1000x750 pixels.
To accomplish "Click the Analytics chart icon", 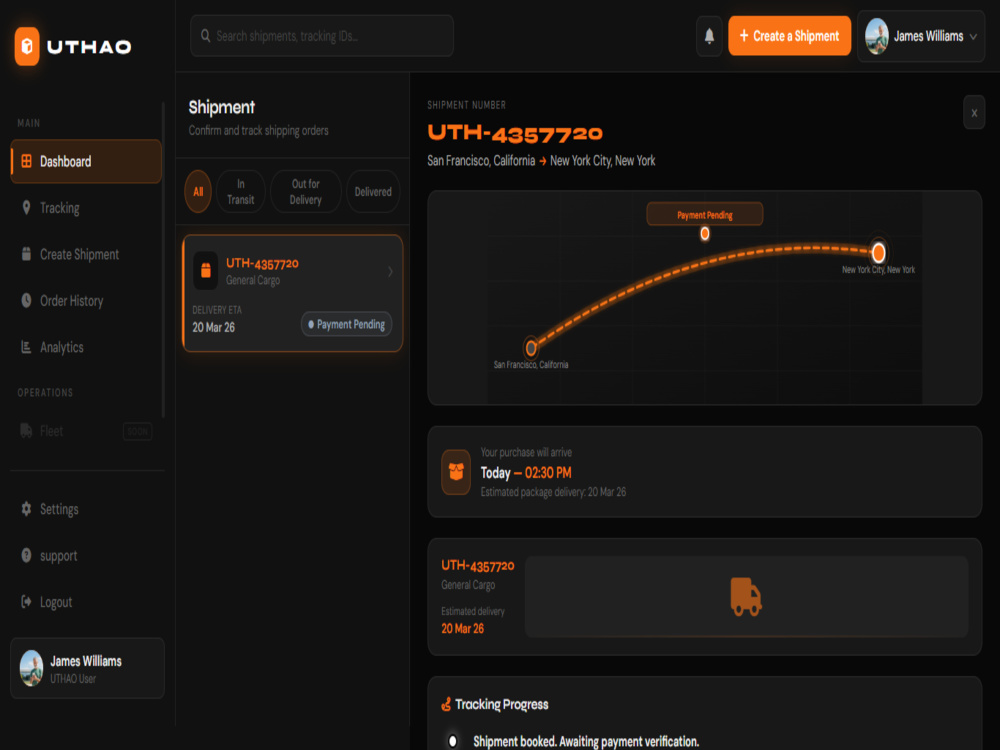I will (x=26, y=347).
